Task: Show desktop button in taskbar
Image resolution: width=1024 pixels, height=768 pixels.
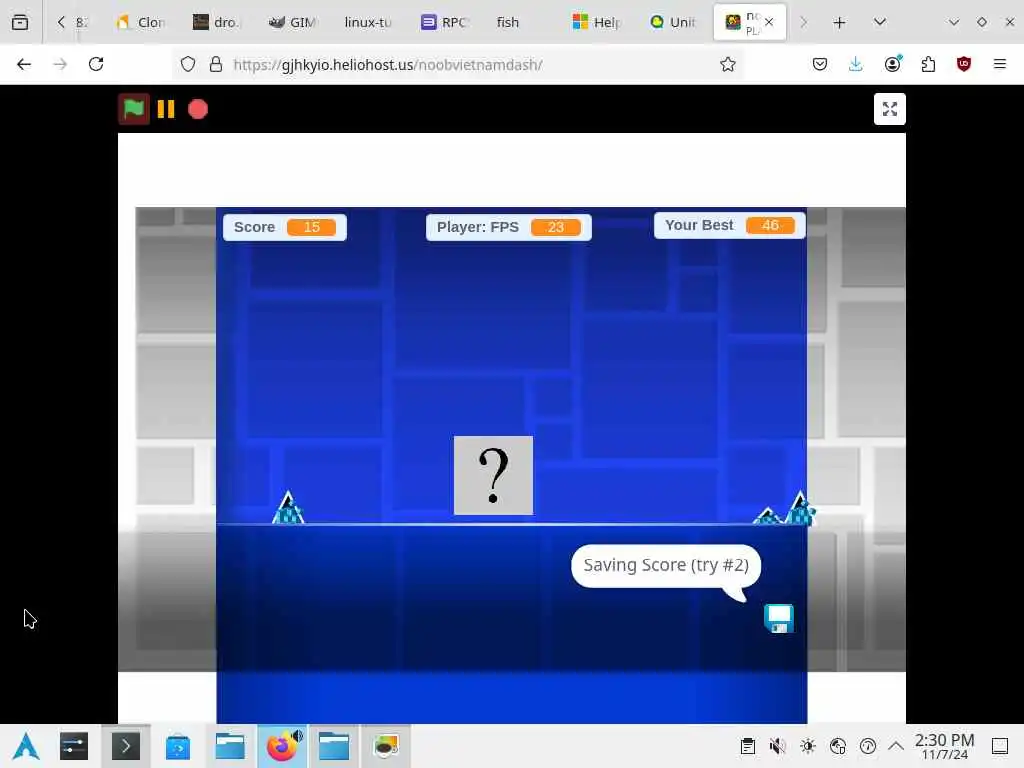Action: click(1000, 746)
